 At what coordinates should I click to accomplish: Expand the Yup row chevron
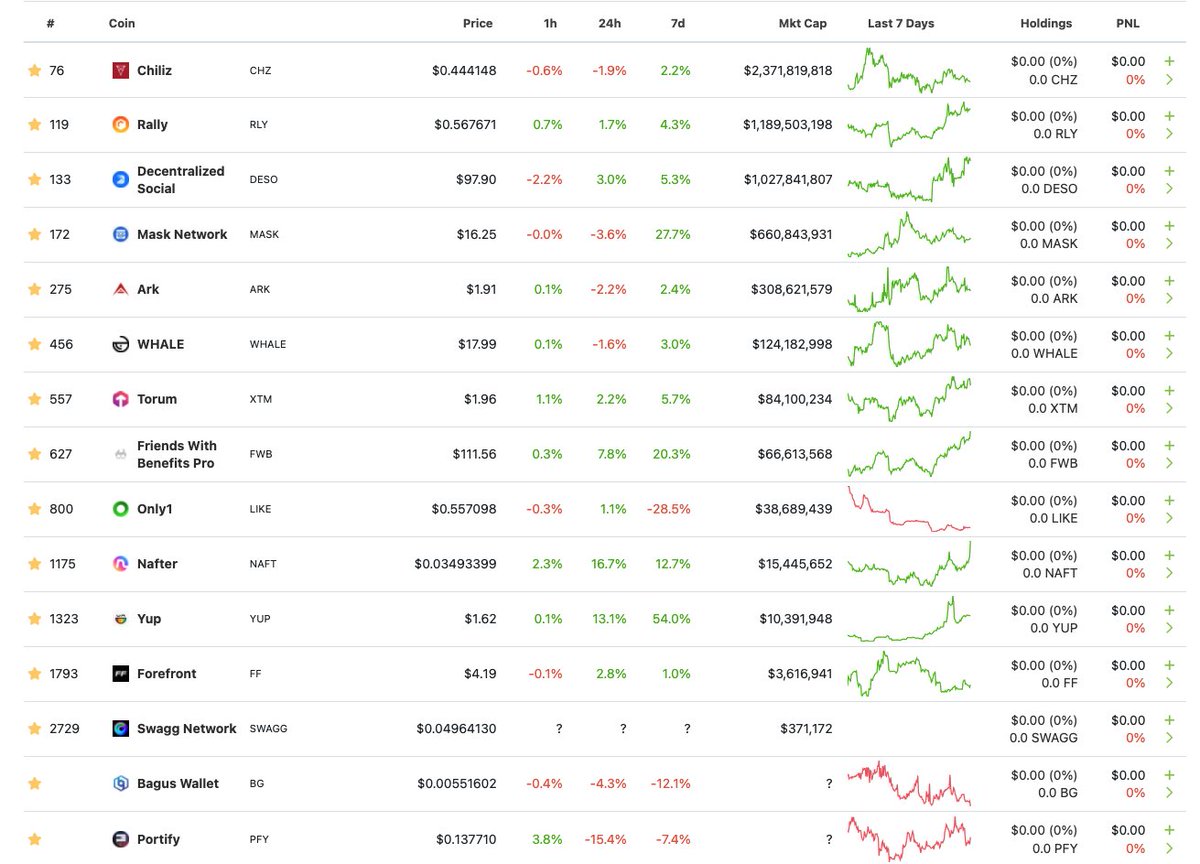click(1169, 629)
